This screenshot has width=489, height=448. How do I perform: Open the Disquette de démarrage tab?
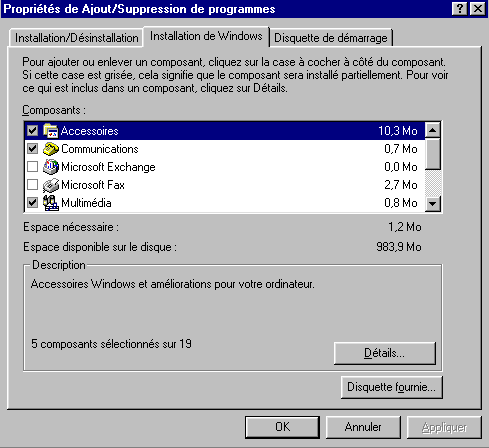(x=331, y=38)
